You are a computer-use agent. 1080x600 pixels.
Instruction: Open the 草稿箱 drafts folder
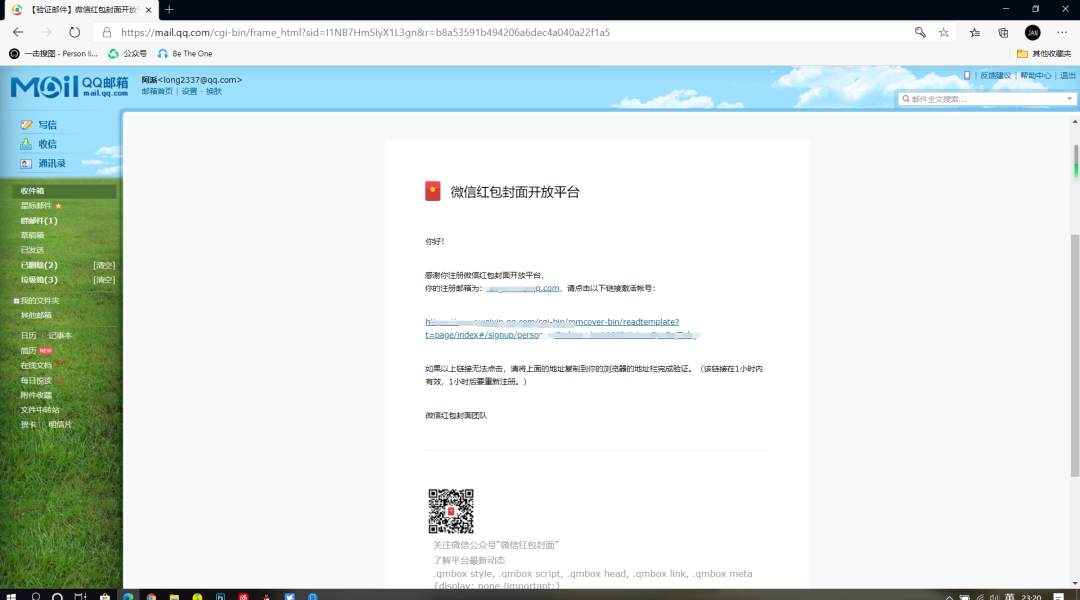pos(32,236)
